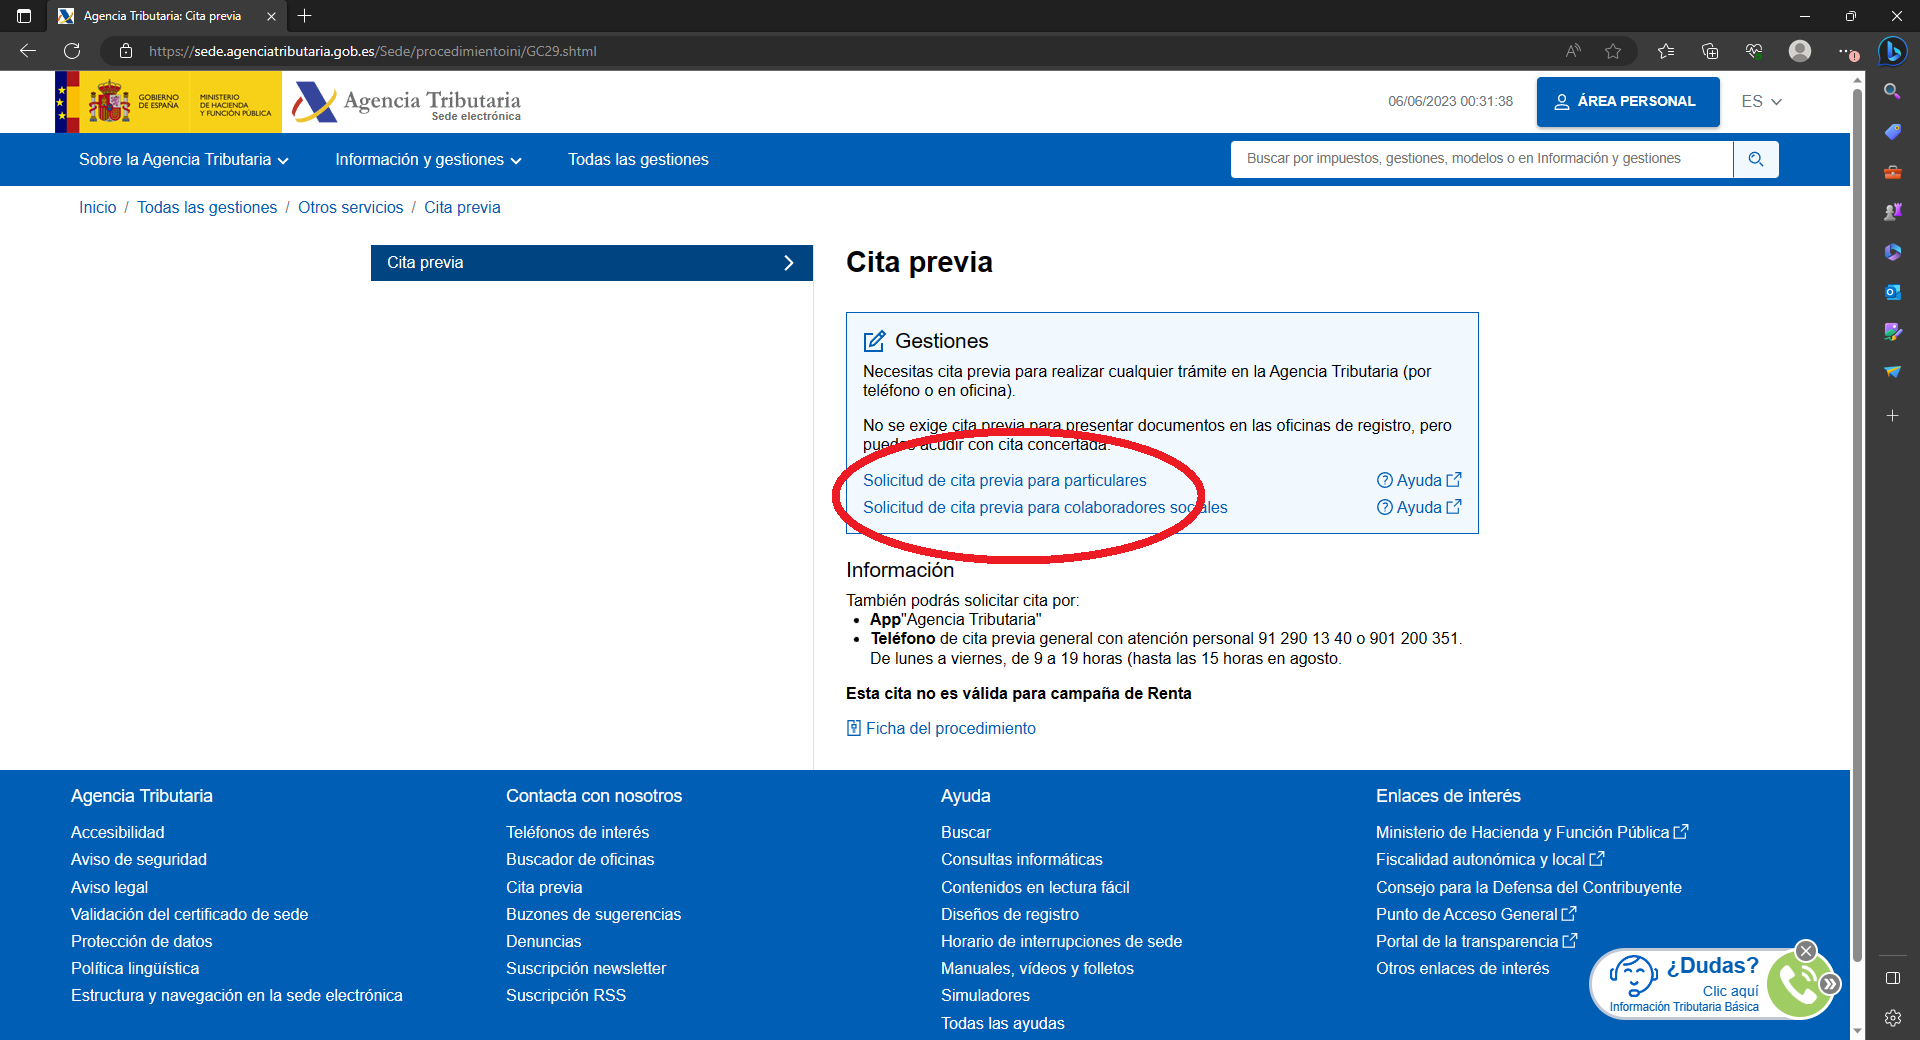Click the site search input field
Screen dimensions: 1920x1040
[1481, 159]
